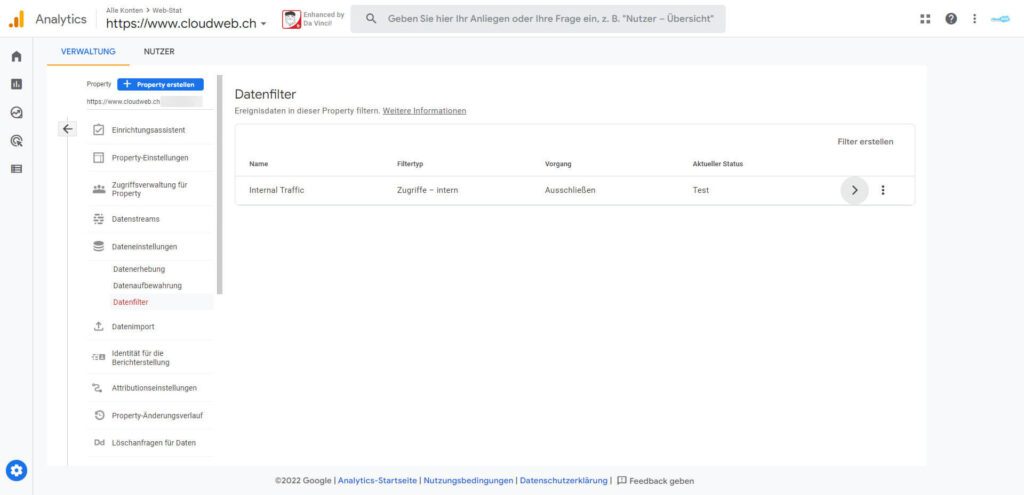Click the Alle Konten breadcrumb
Screen dimensions: 1024x495
click(x=124, y=10)
